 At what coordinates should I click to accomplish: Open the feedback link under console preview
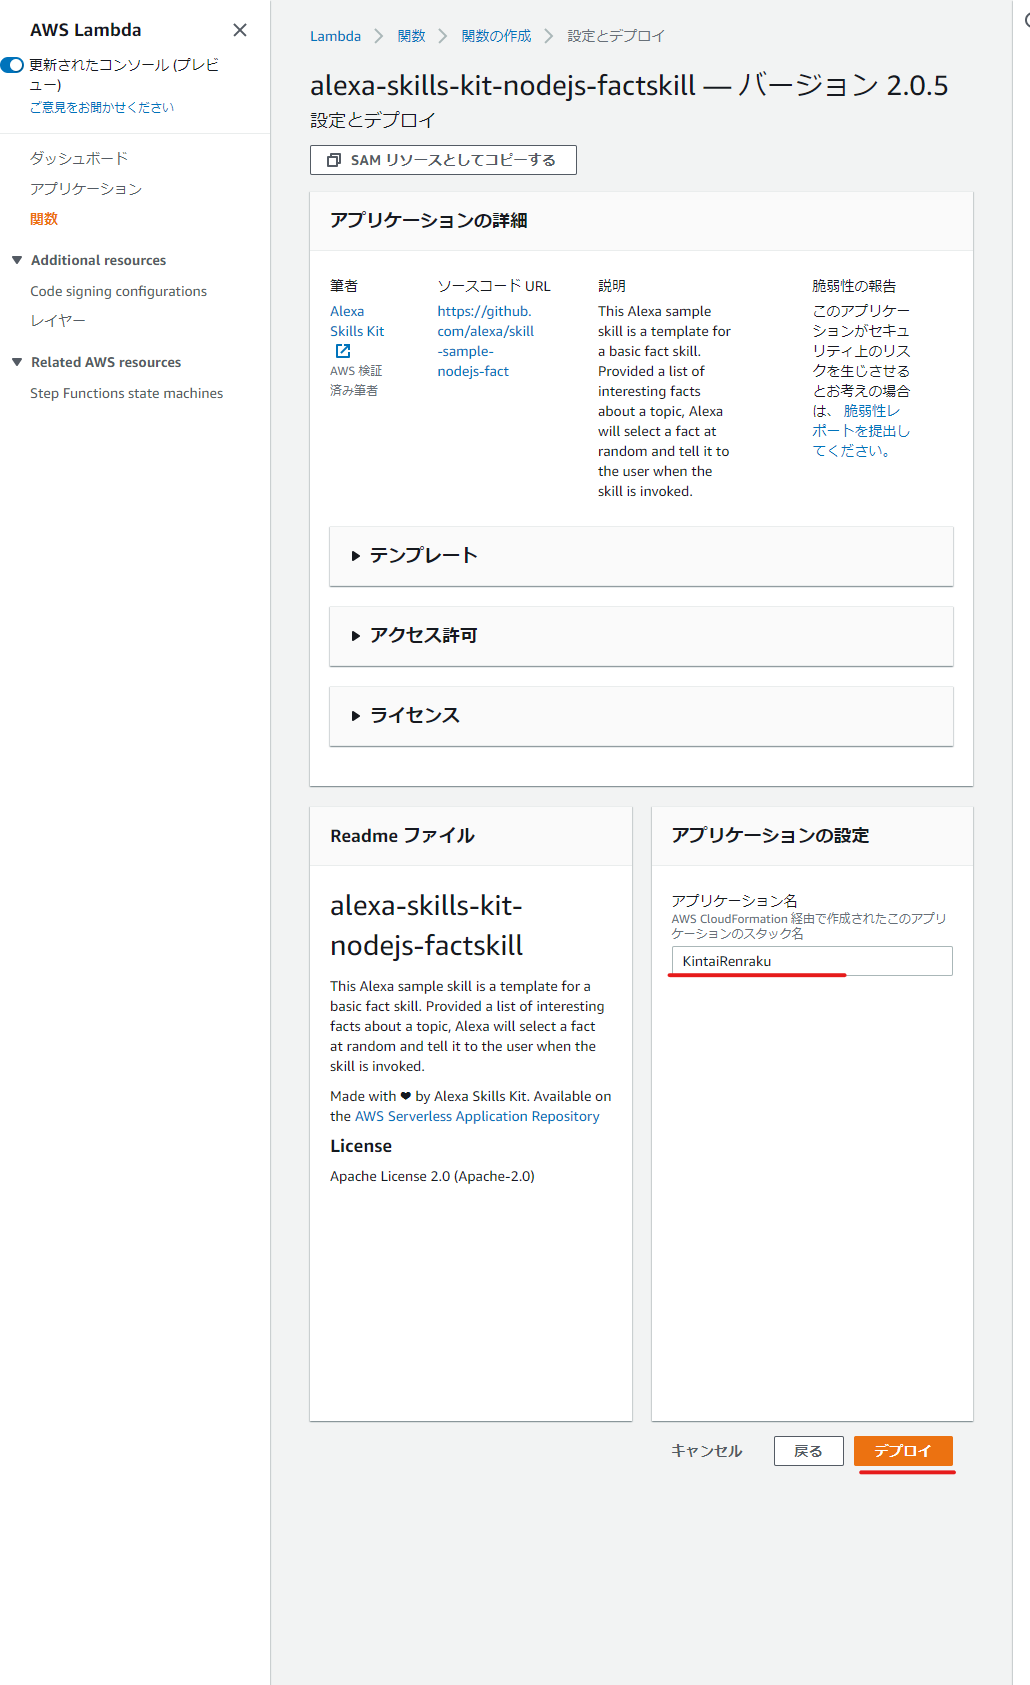(x=102, y=107)
